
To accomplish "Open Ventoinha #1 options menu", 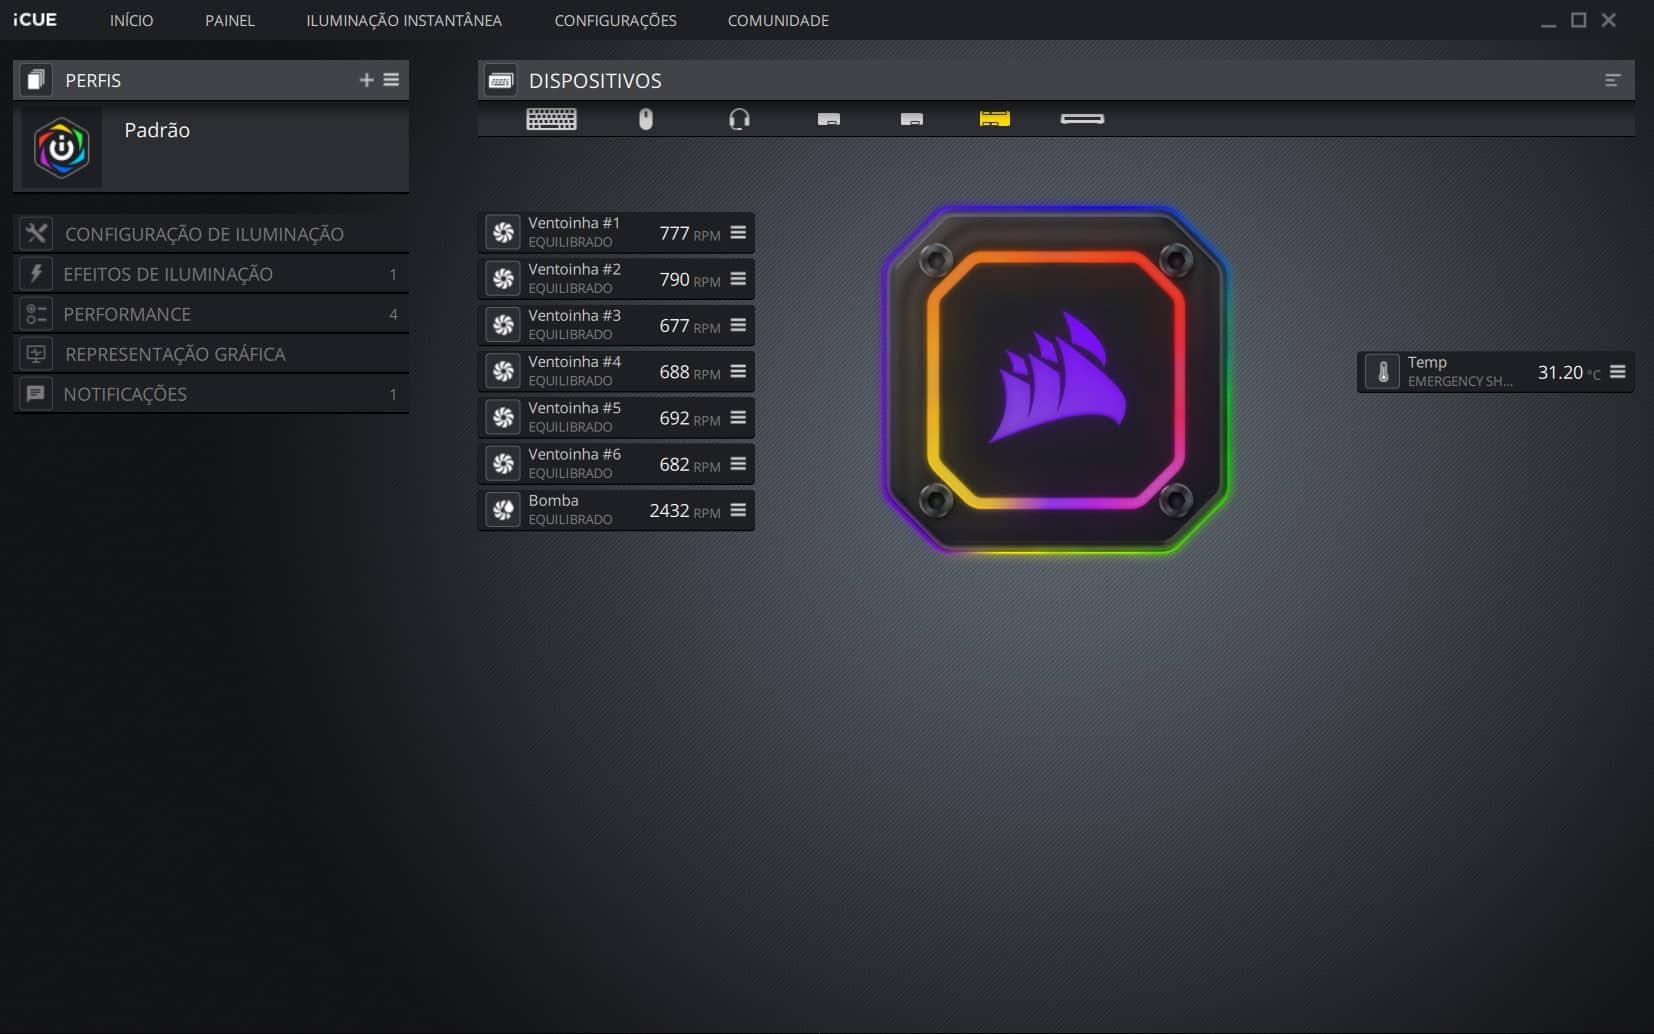I will [x=738, y=232].
